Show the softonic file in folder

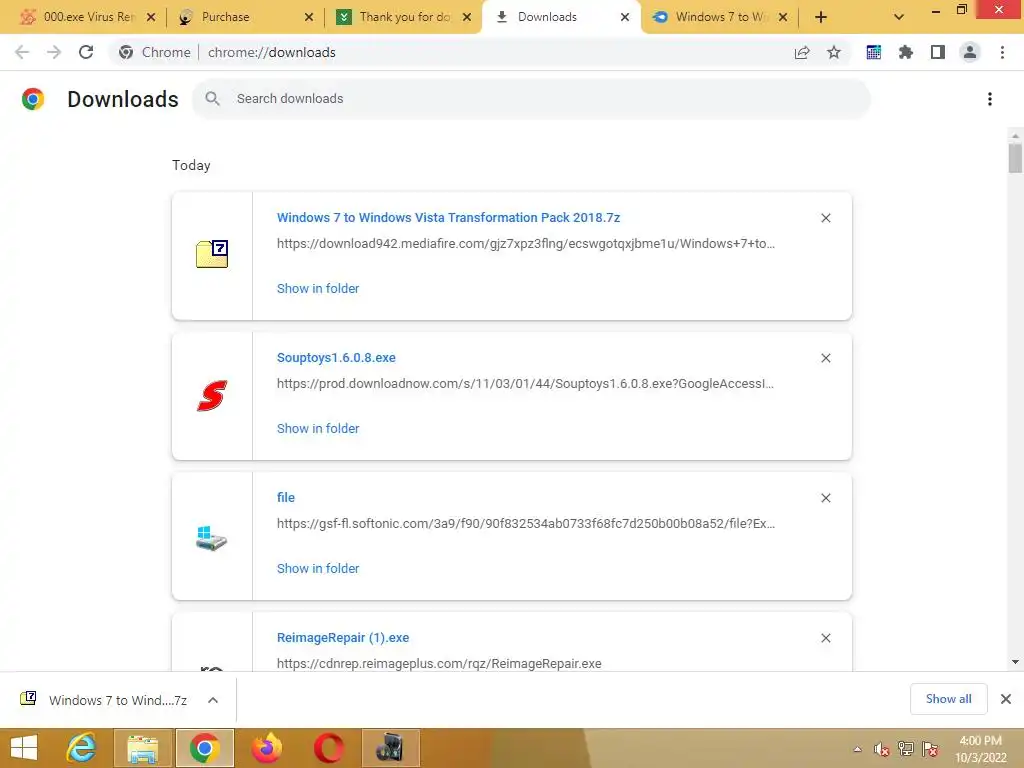[318, 568]
